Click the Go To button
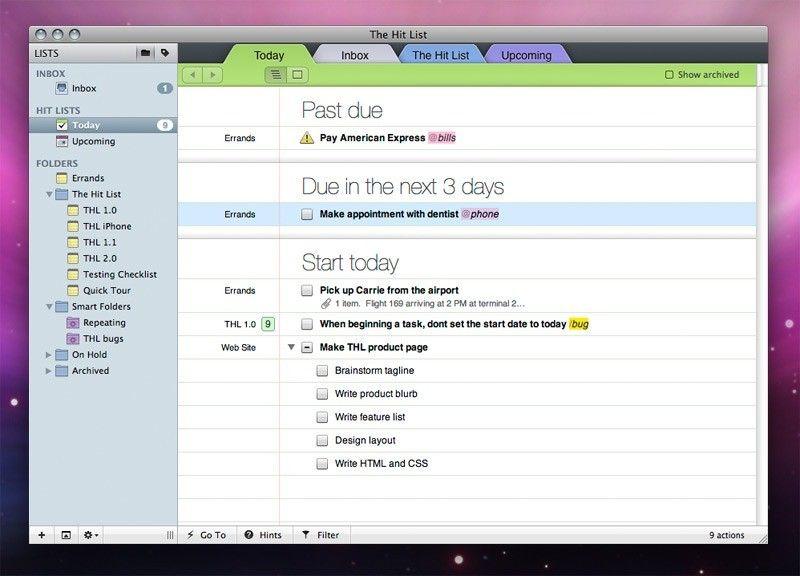 [x=207, y=535]
